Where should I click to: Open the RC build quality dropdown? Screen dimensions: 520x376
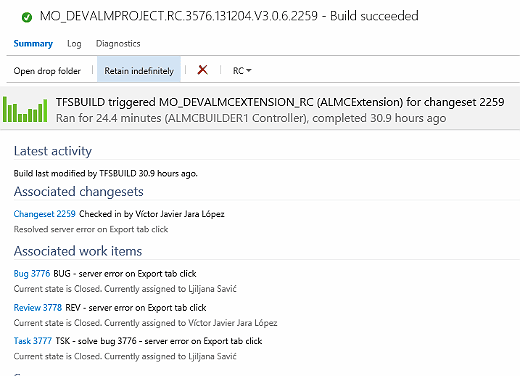click(242, 71)
